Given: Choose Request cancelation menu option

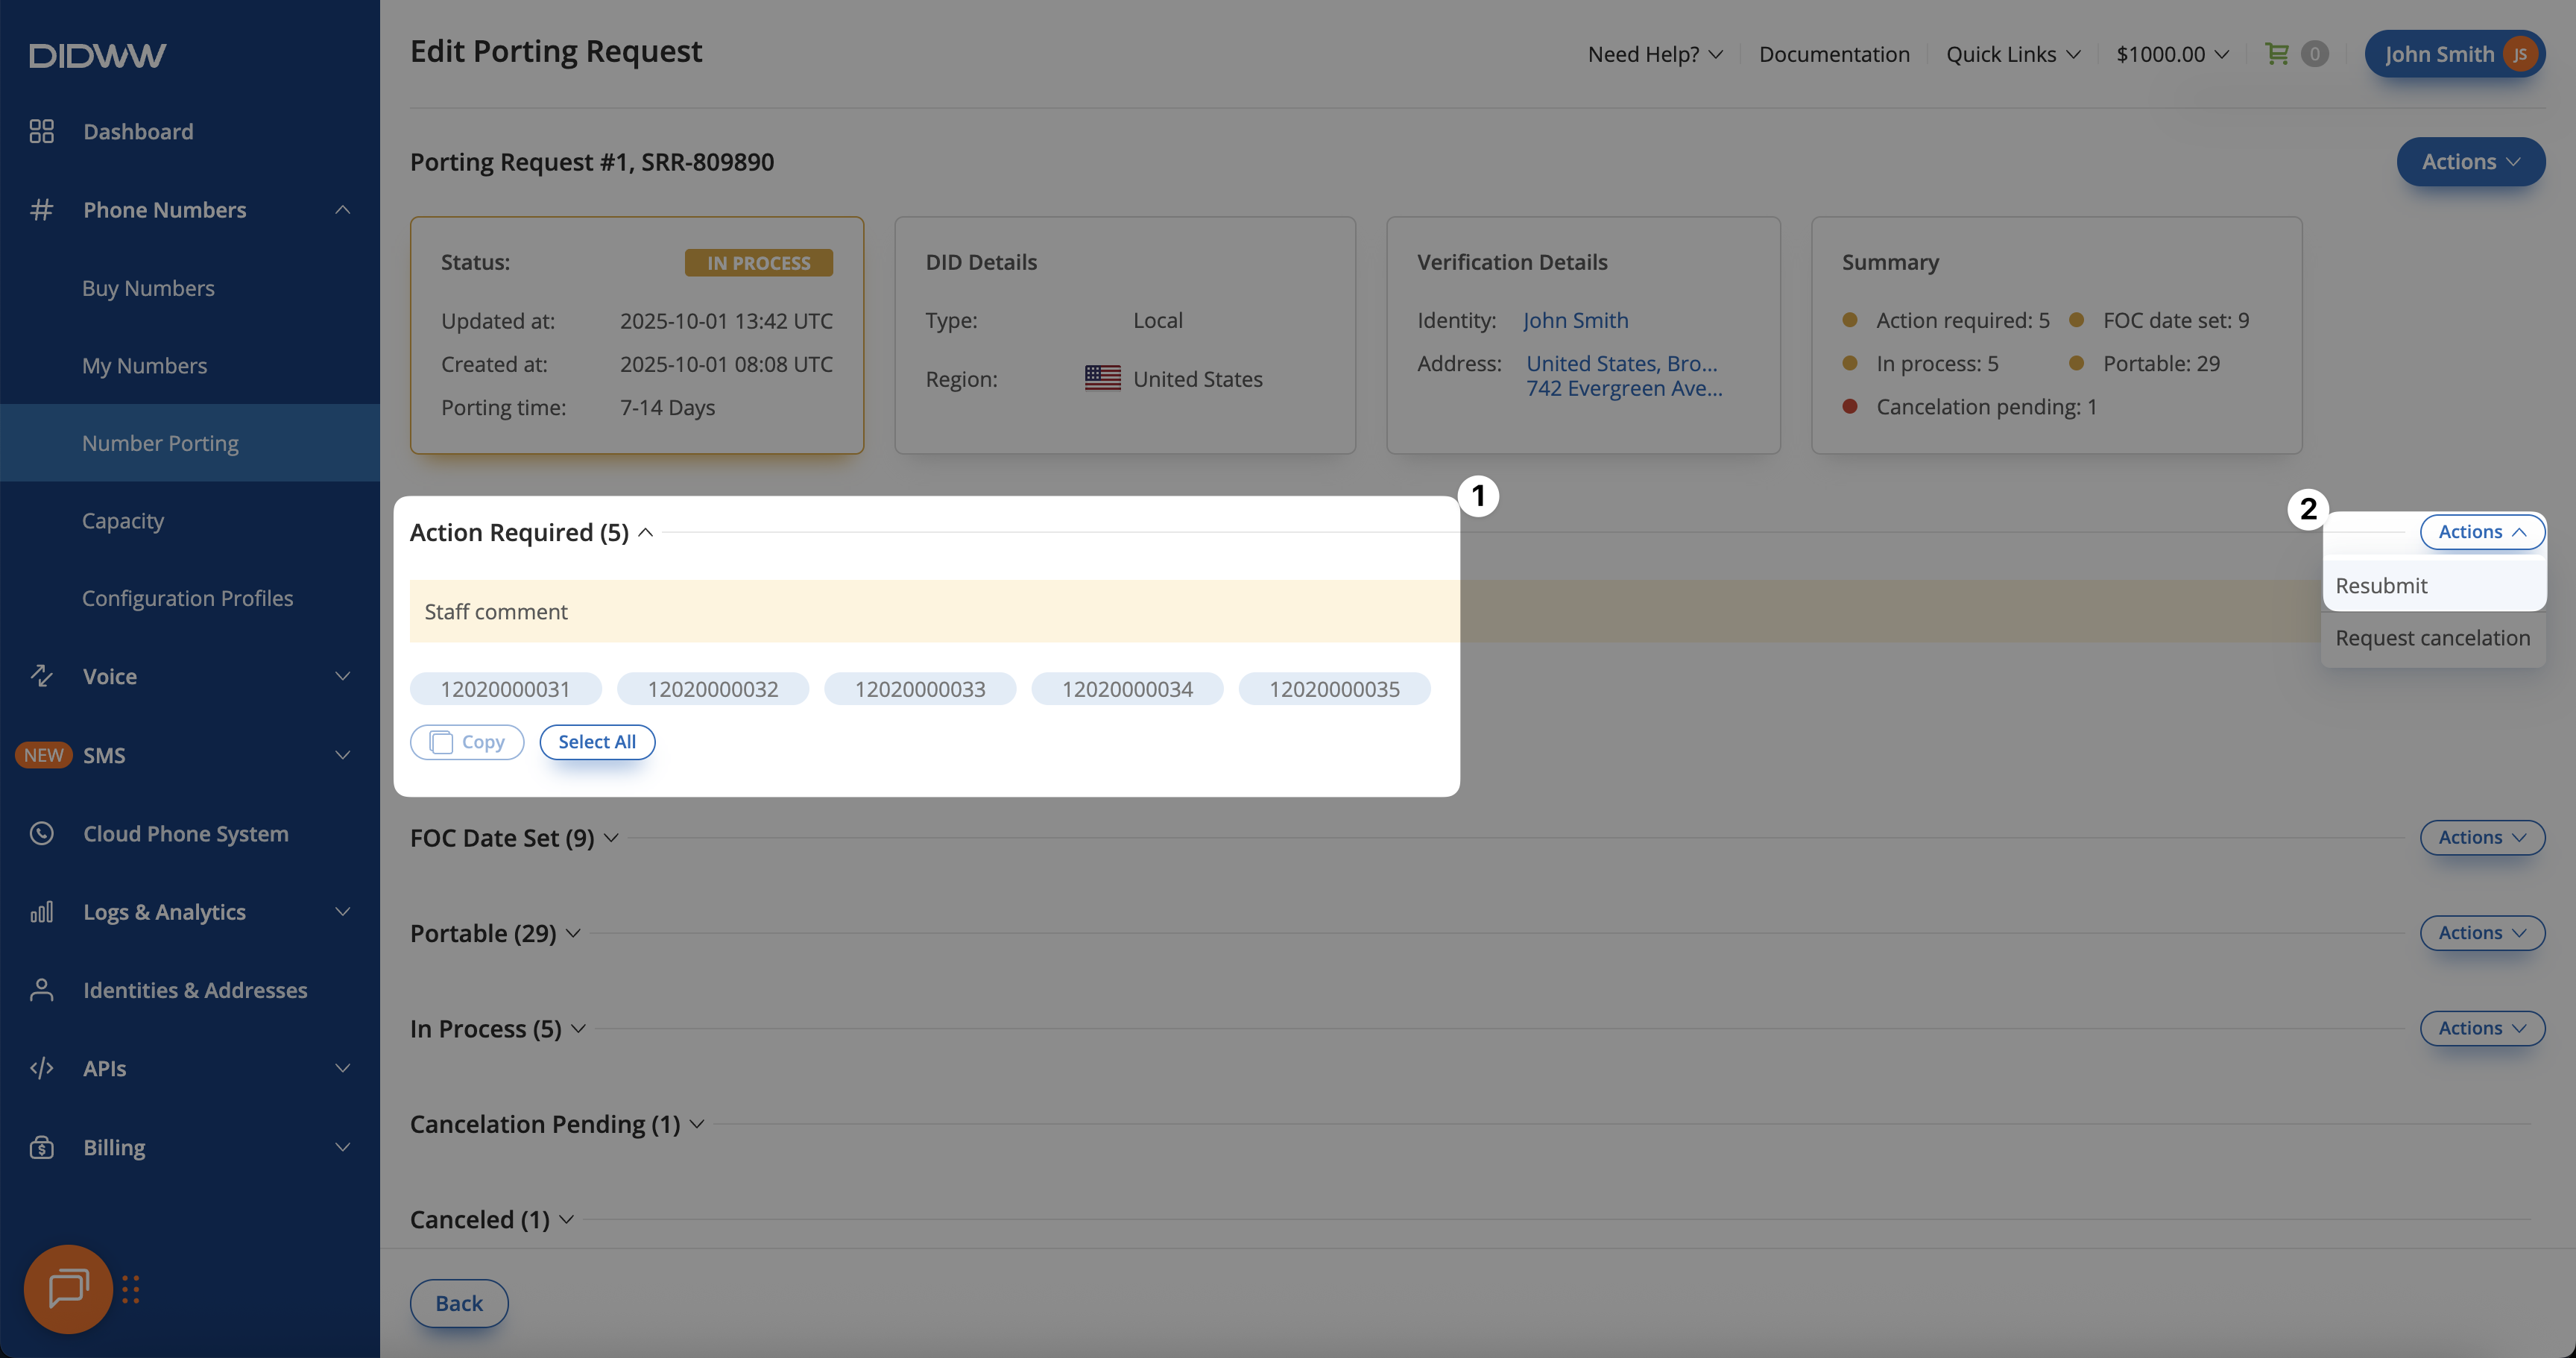Looking at the screenshot, I should (2432, 638).
